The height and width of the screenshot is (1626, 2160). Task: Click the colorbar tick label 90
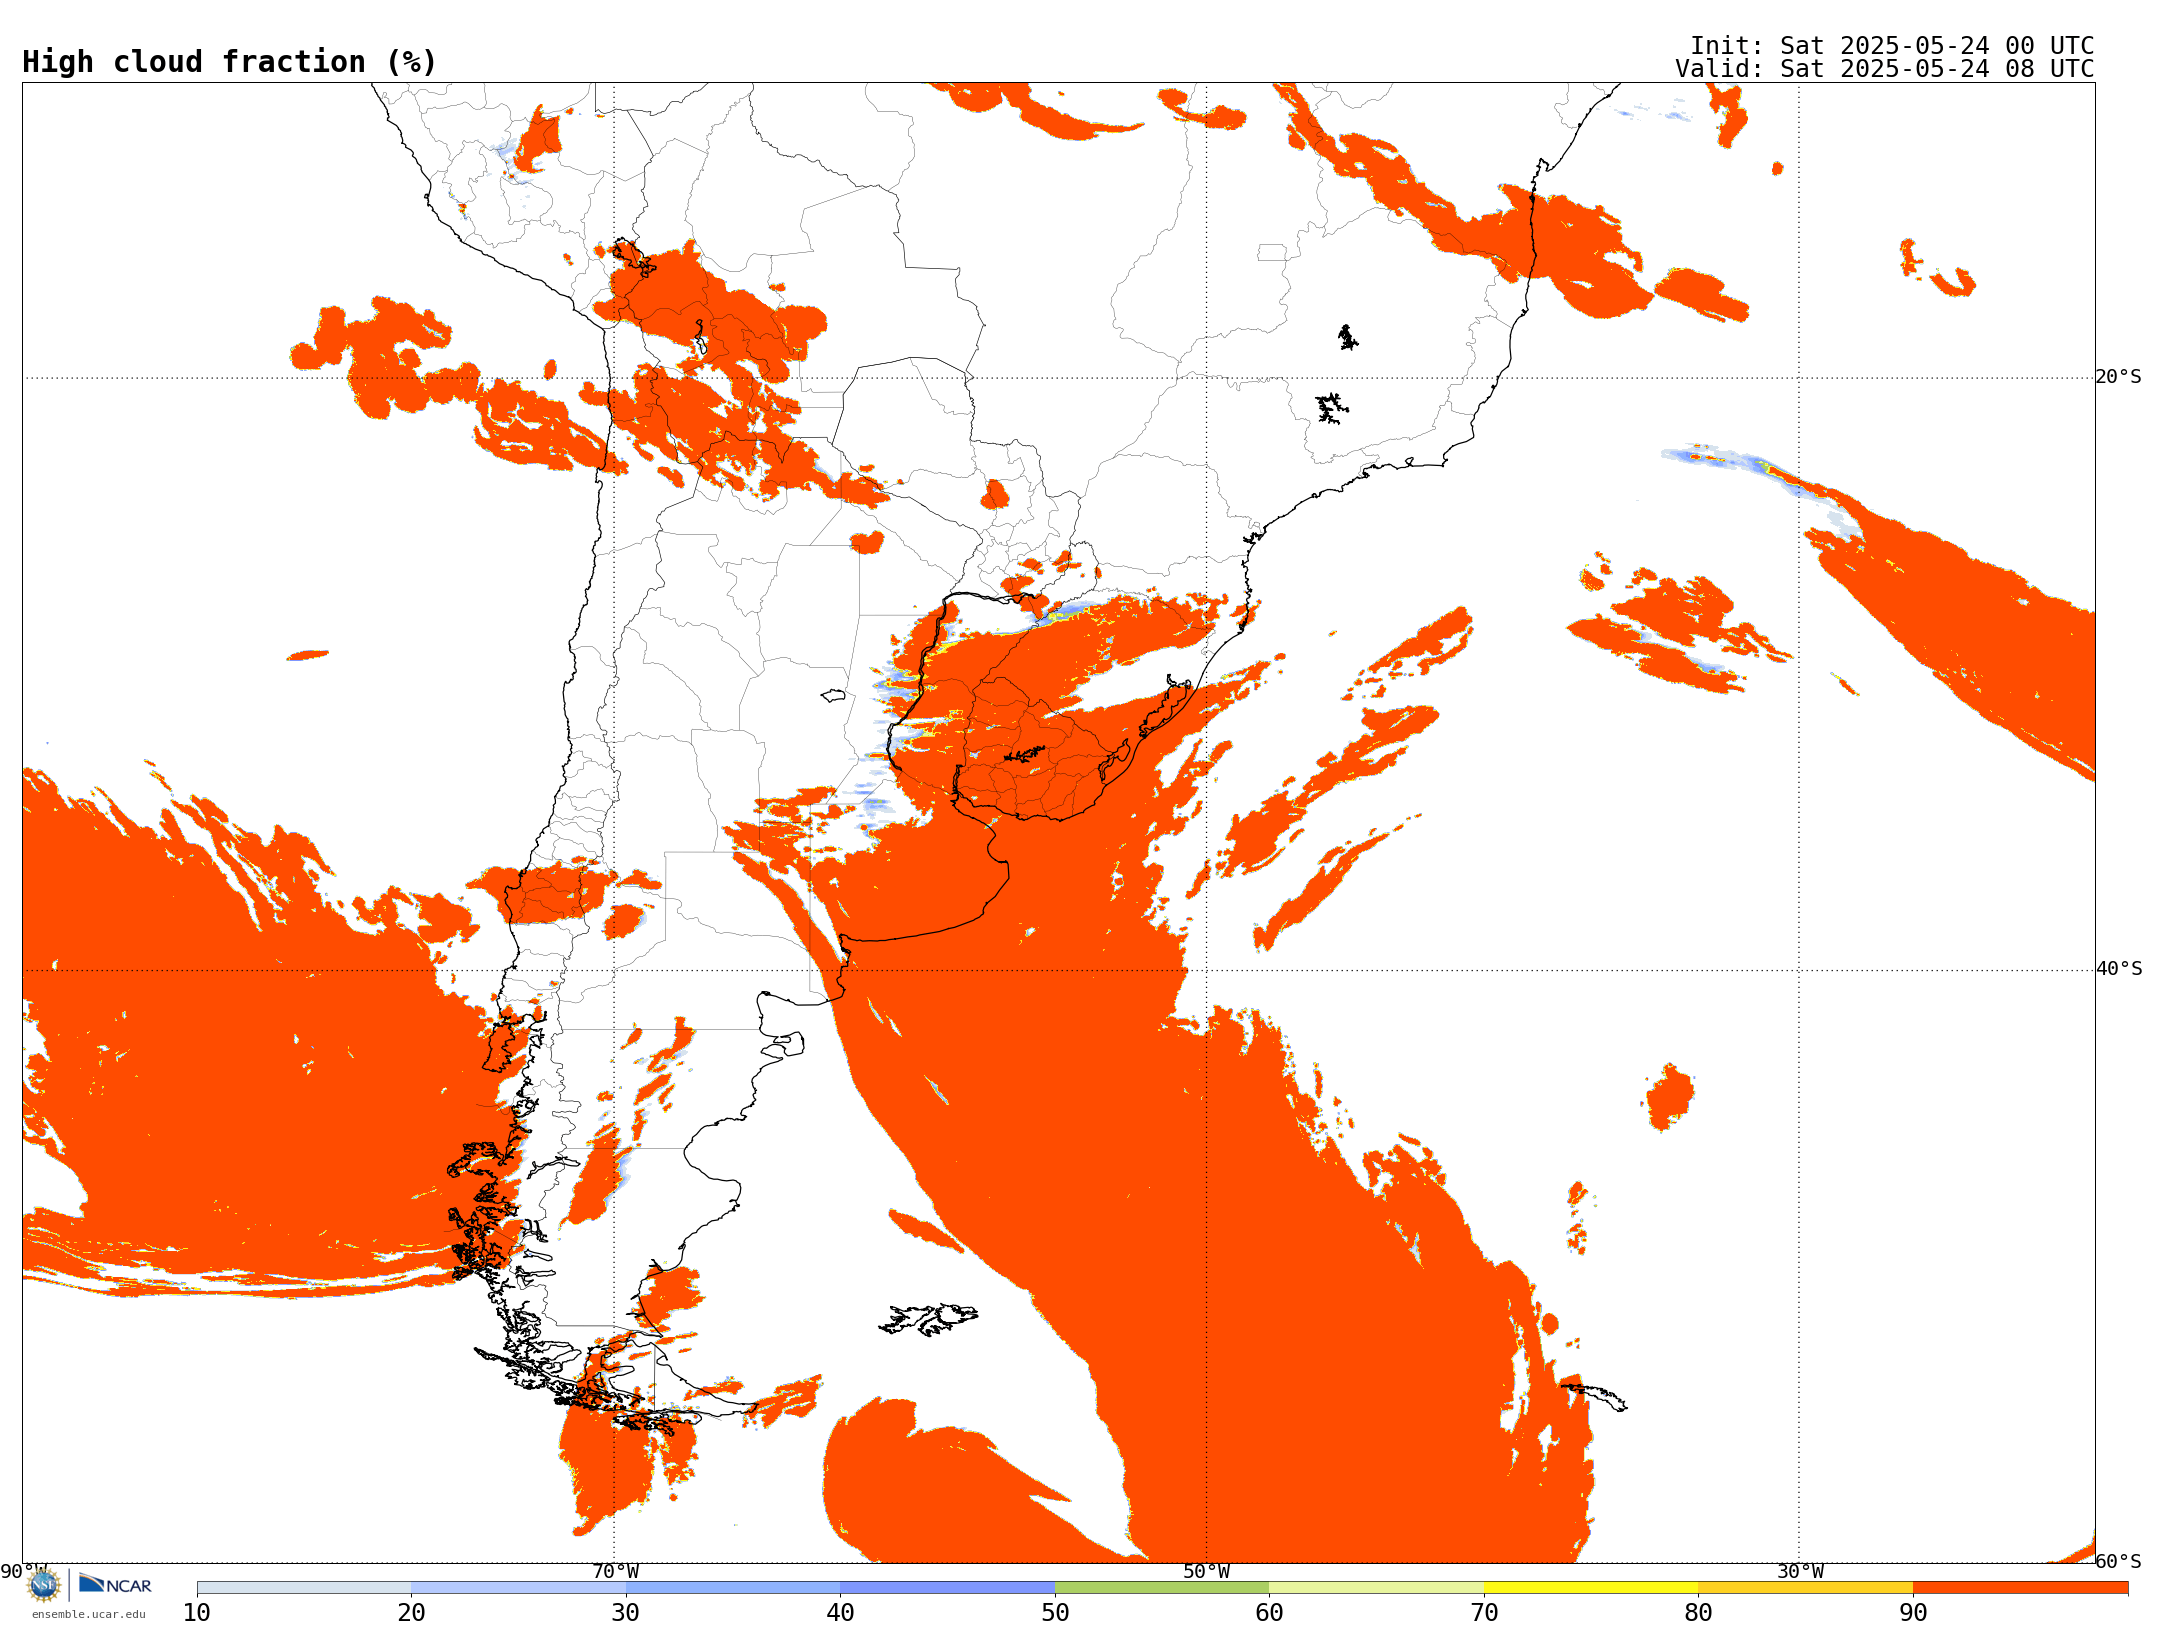(x=1913, y=1612)
